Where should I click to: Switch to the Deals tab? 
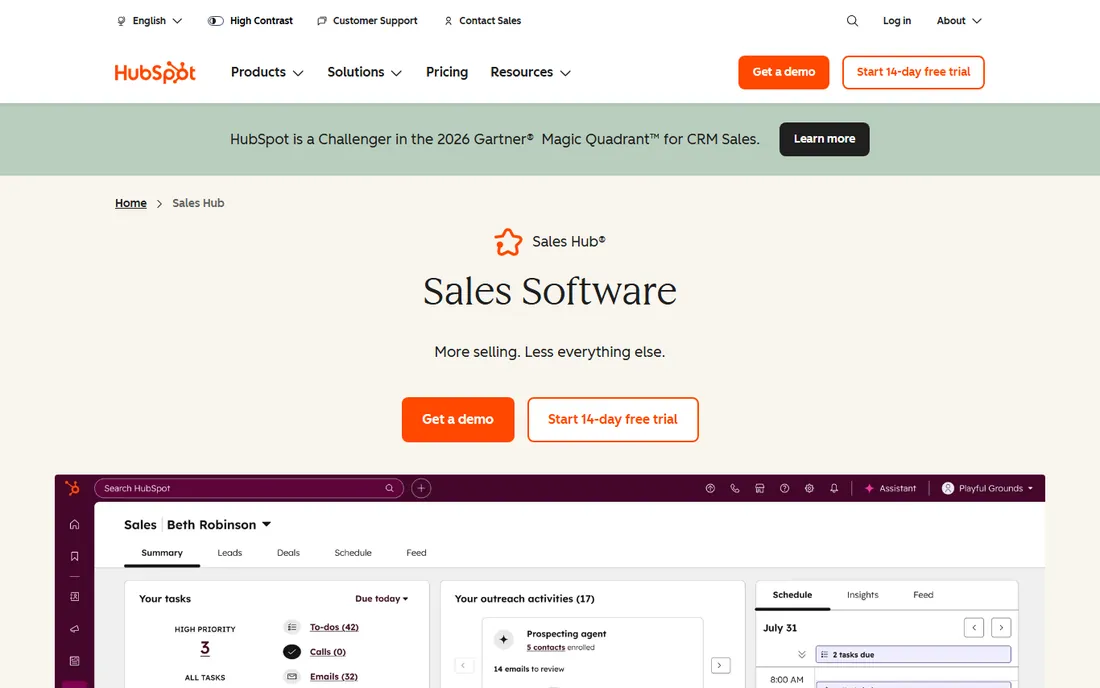(288, 553)
